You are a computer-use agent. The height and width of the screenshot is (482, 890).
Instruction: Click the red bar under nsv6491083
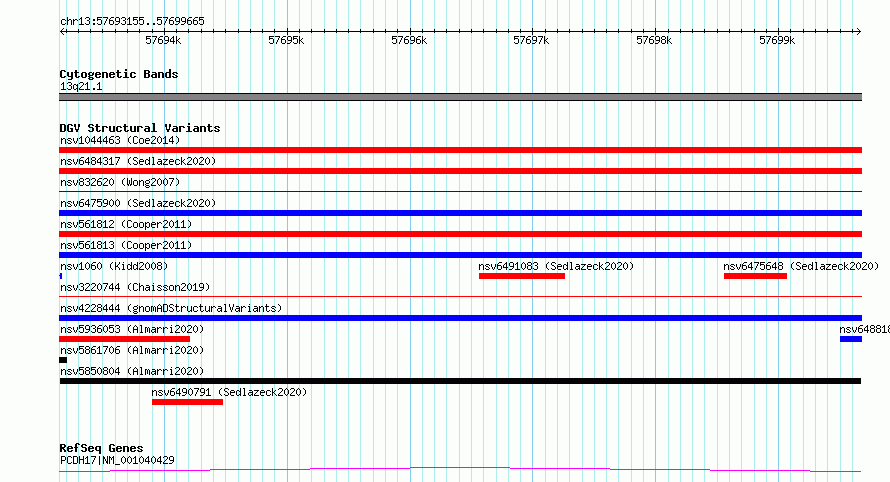coord(522,276)
